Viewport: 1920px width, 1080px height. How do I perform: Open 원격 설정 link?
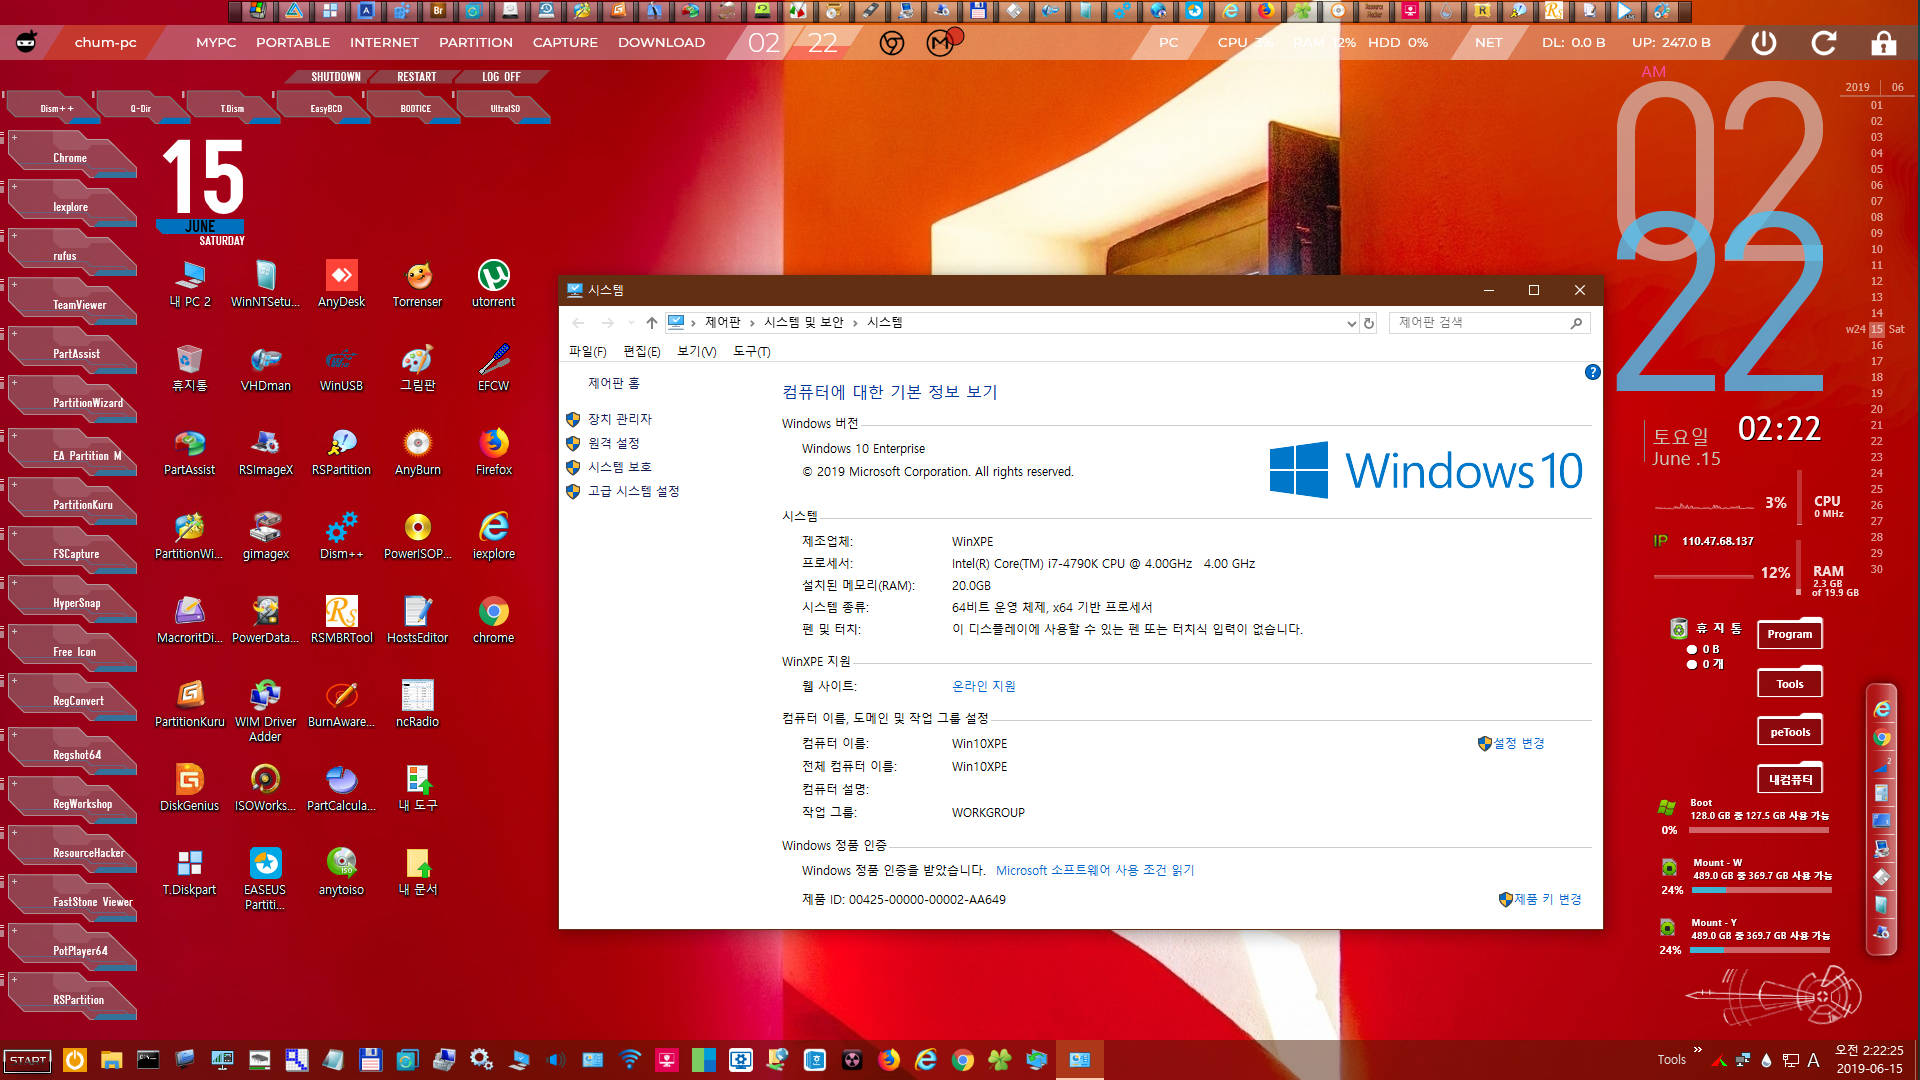coord(613,443)
